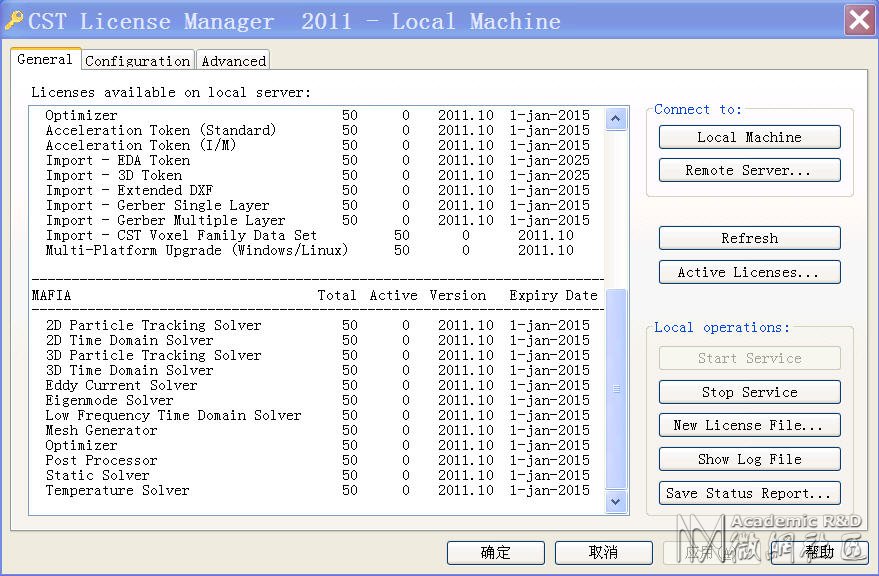This screenshot has height=576, width=879.
Task: Connect to the Local Machine
Action: click(x=750, y=137)
